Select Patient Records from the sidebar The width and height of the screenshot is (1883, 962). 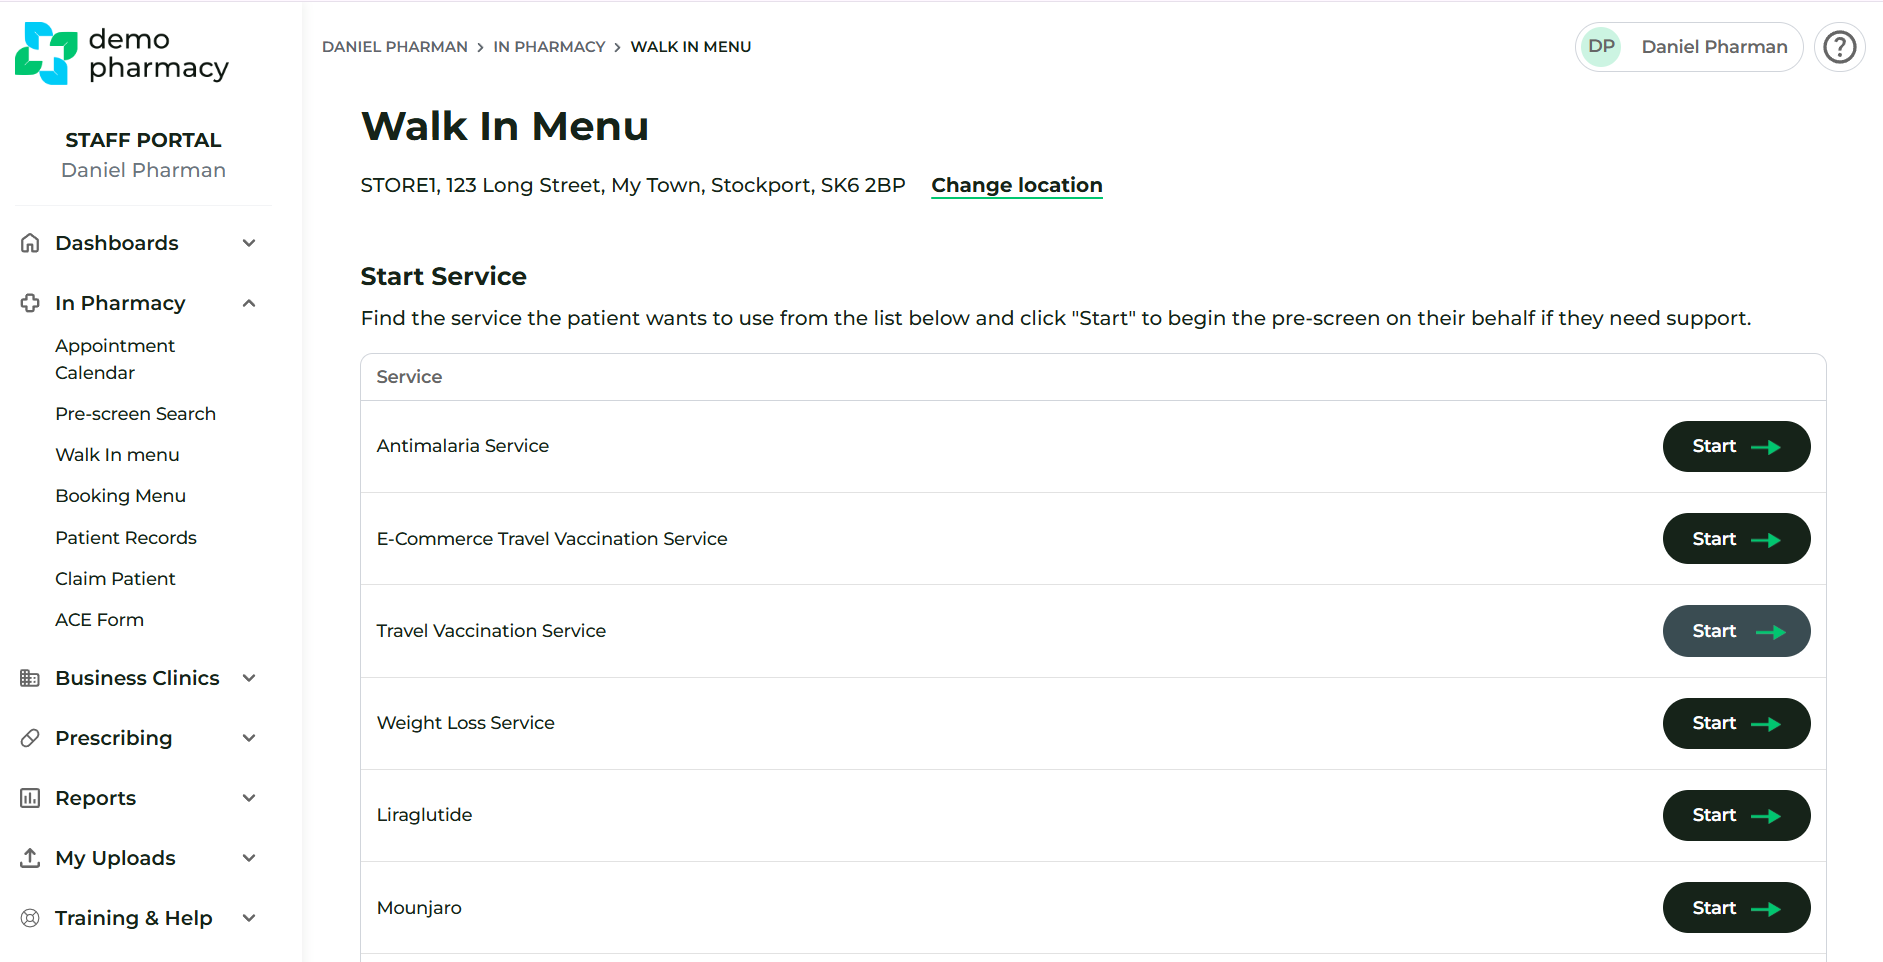coord(126,538)
